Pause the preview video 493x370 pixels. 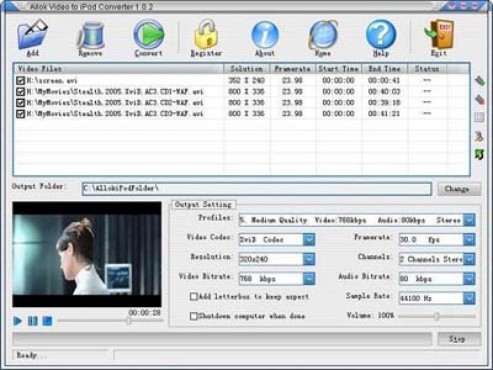tap(33, 321)
